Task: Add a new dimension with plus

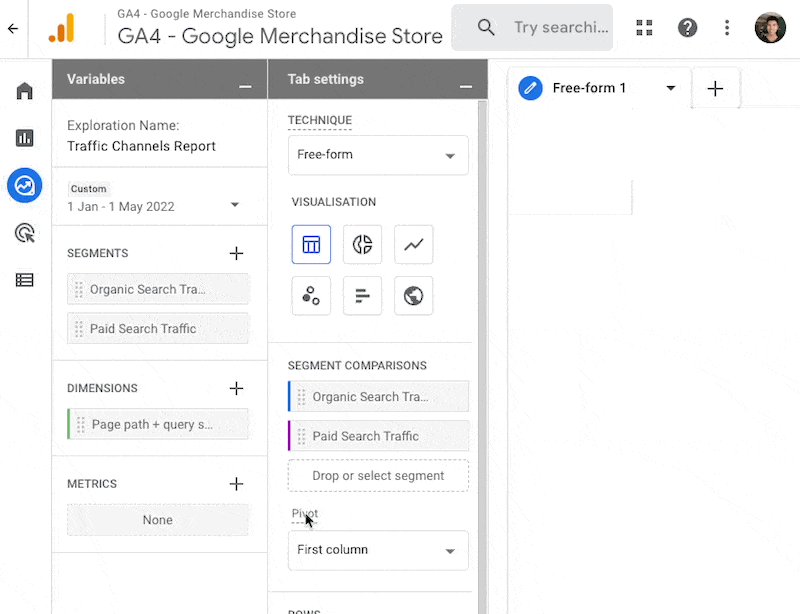Action: 236,388
